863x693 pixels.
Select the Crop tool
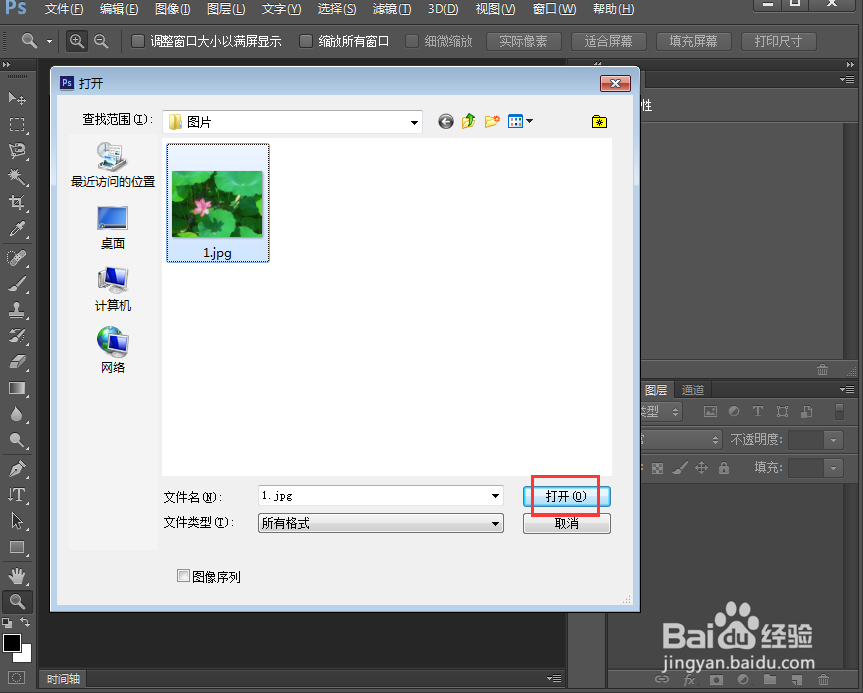pos(17,203)
